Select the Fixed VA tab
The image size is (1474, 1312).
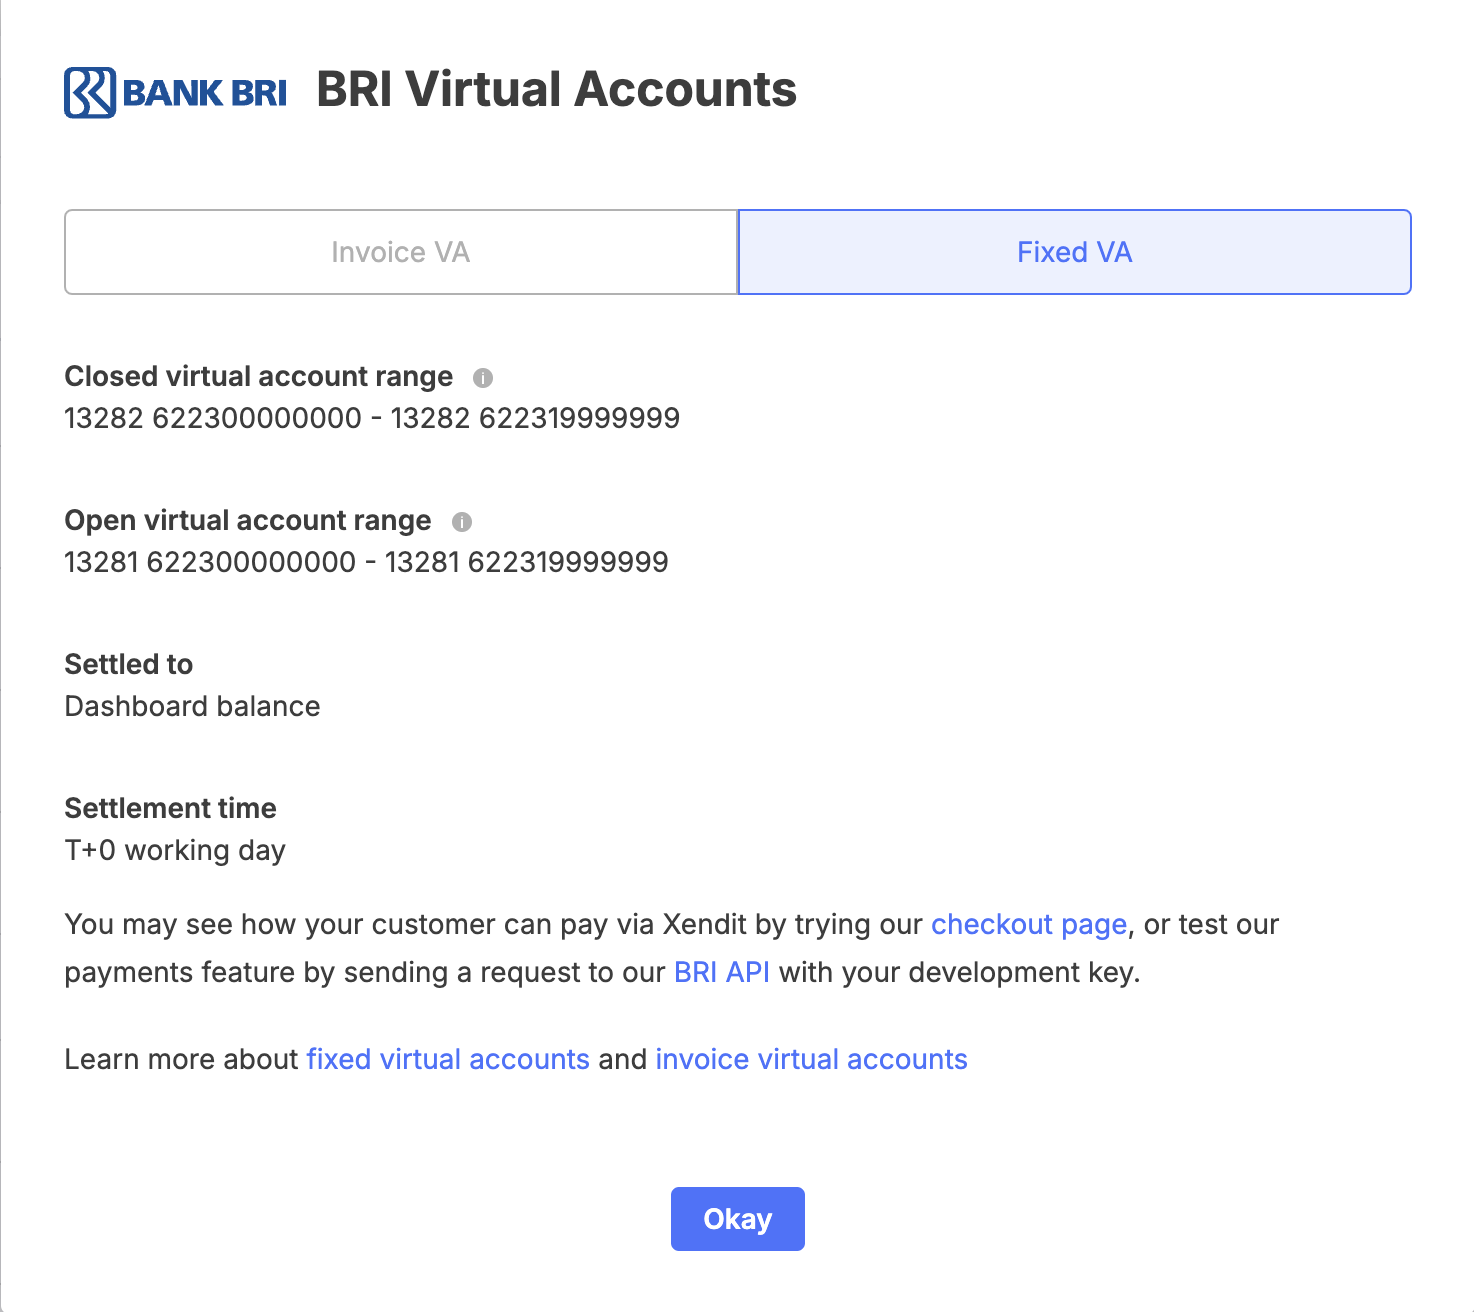pos(1074,252)
